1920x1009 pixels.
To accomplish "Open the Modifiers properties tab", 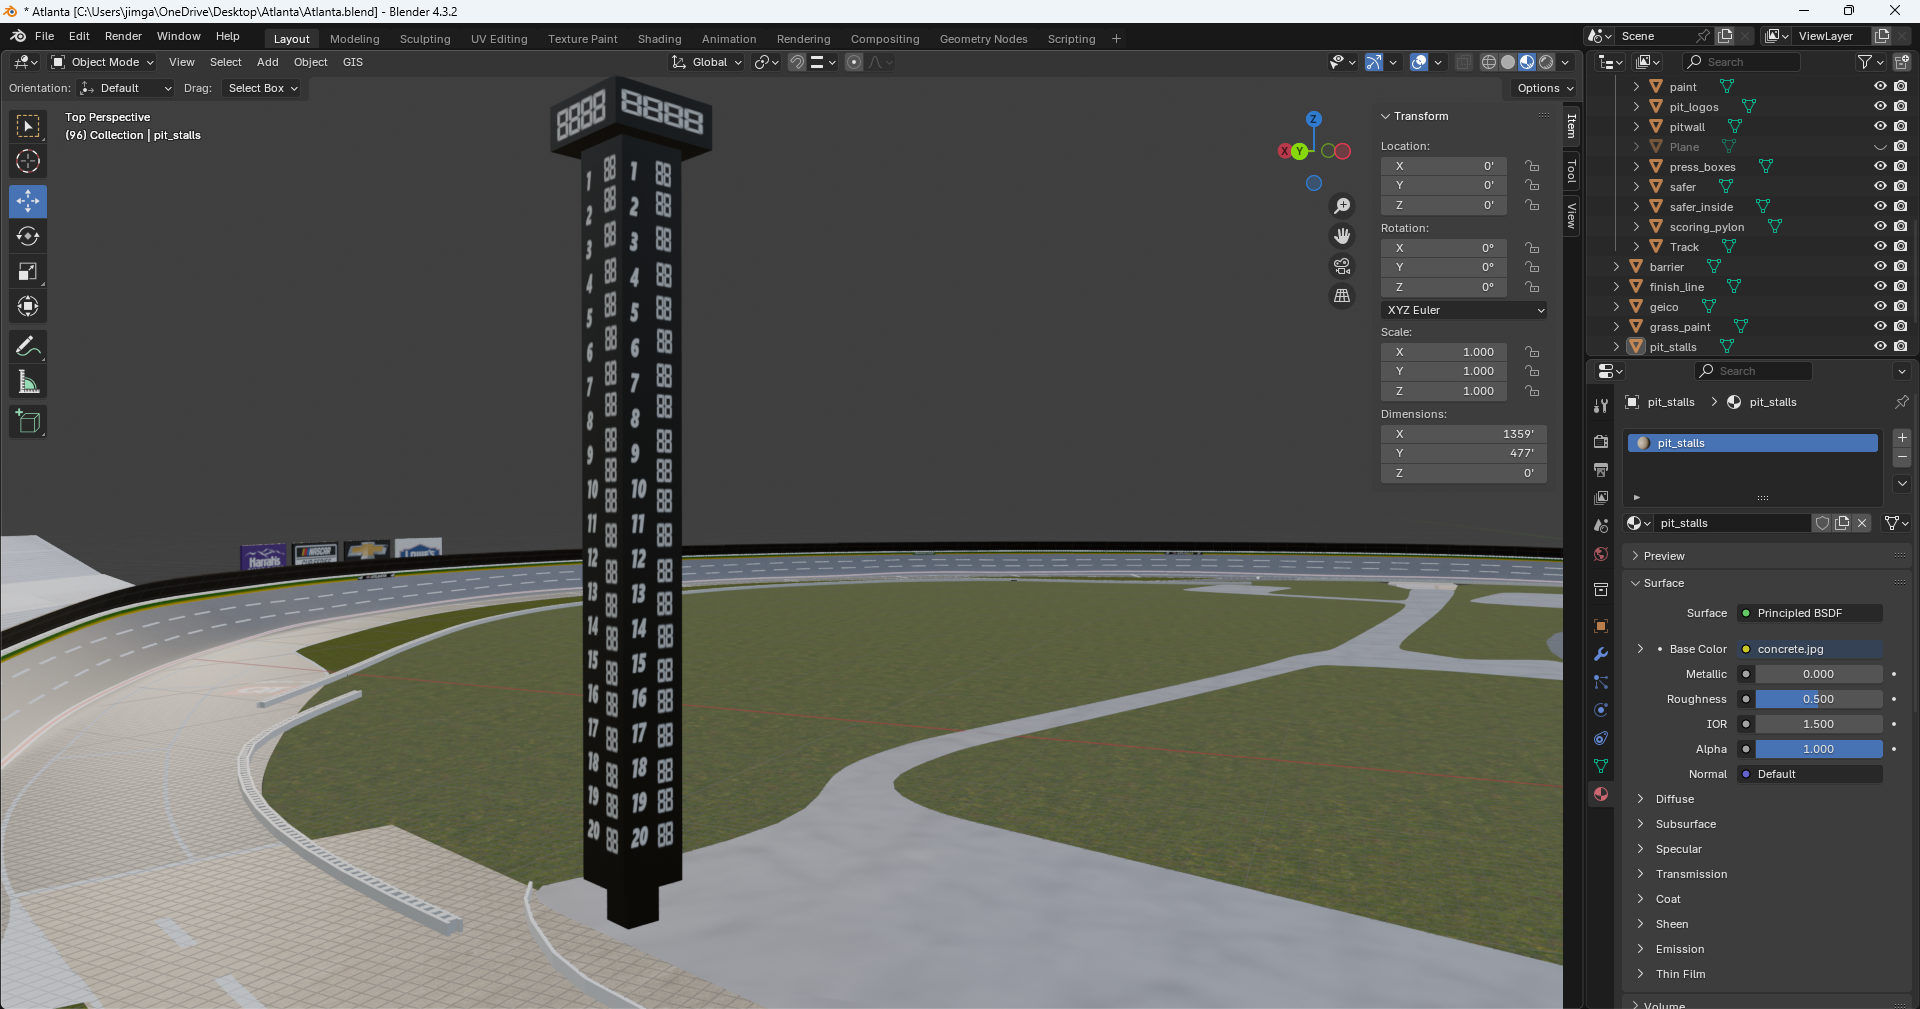I will [x=1601, y=654].
